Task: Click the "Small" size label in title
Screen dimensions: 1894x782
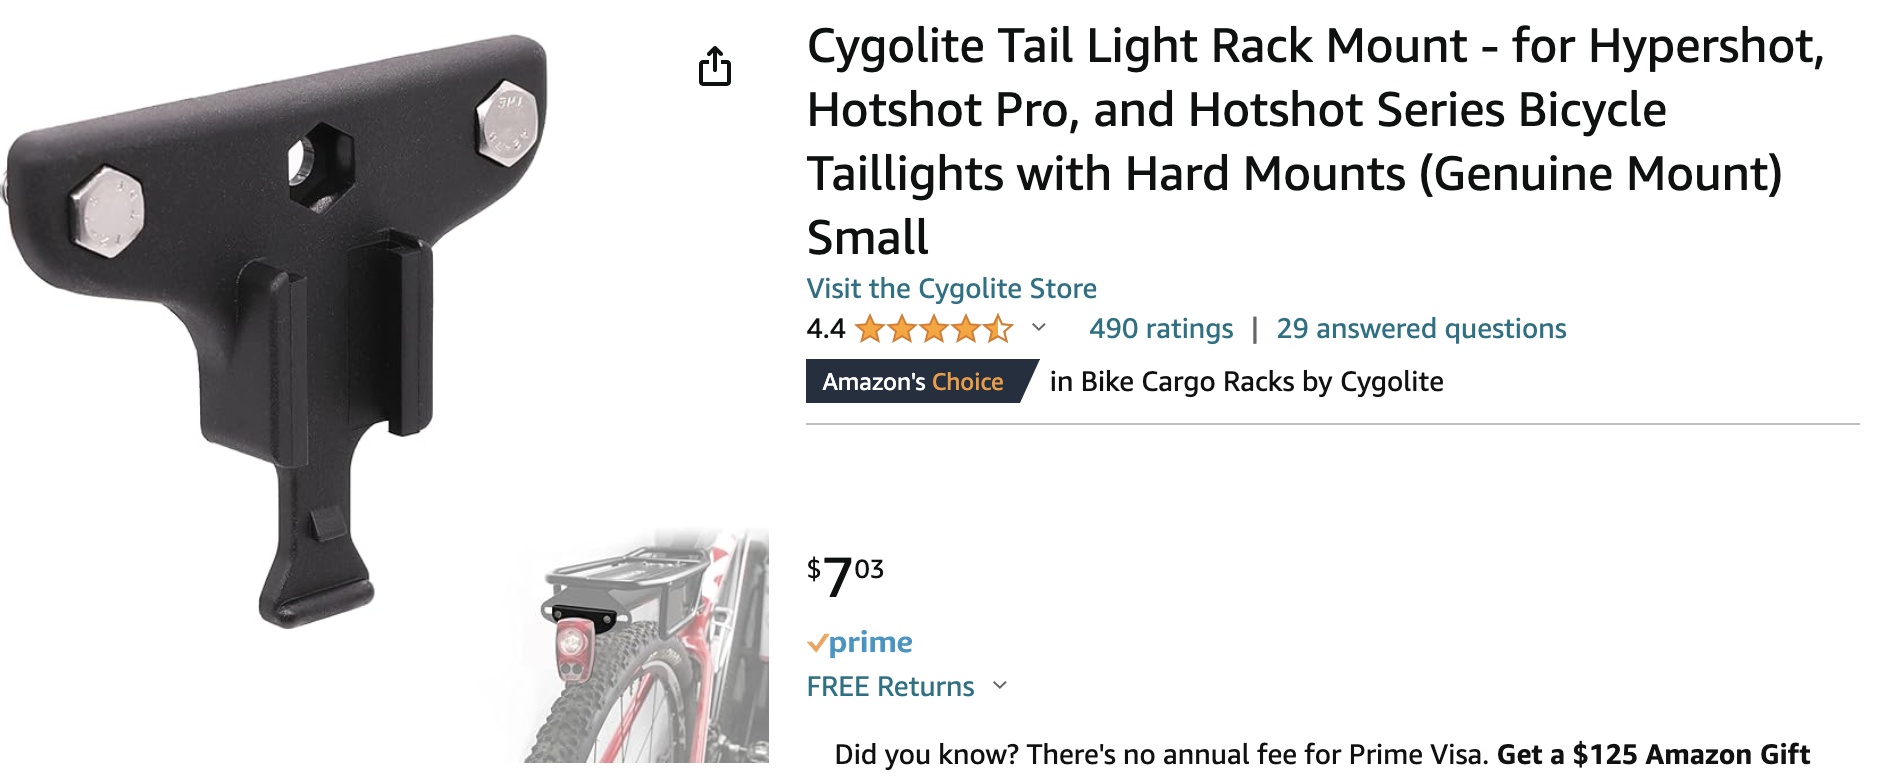Action: coord(868,238)
